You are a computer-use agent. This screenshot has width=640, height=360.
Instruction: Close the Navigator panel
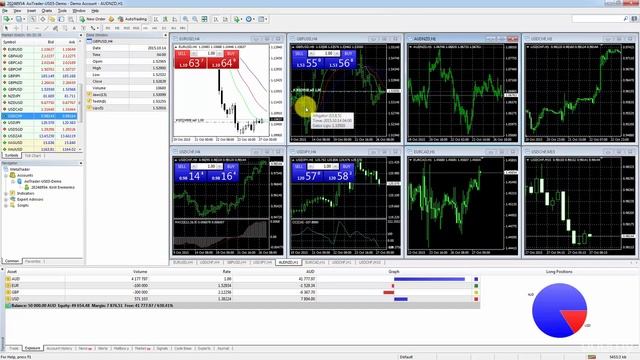pos(81,163)
